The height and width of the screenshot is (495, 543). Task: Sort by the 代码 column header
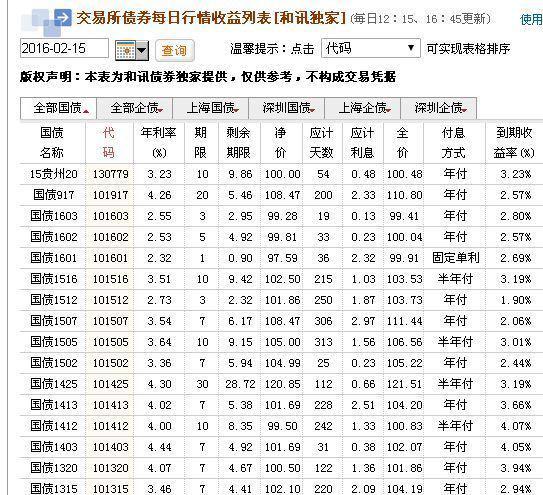(109, 142)
